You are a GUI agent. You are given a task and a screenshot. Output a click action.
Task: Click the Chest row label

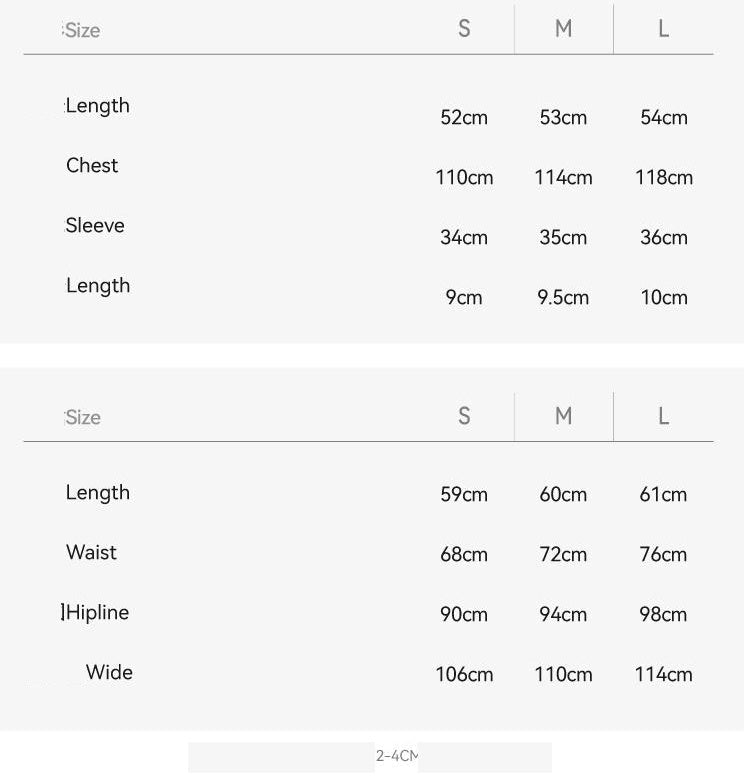point(93,166)
